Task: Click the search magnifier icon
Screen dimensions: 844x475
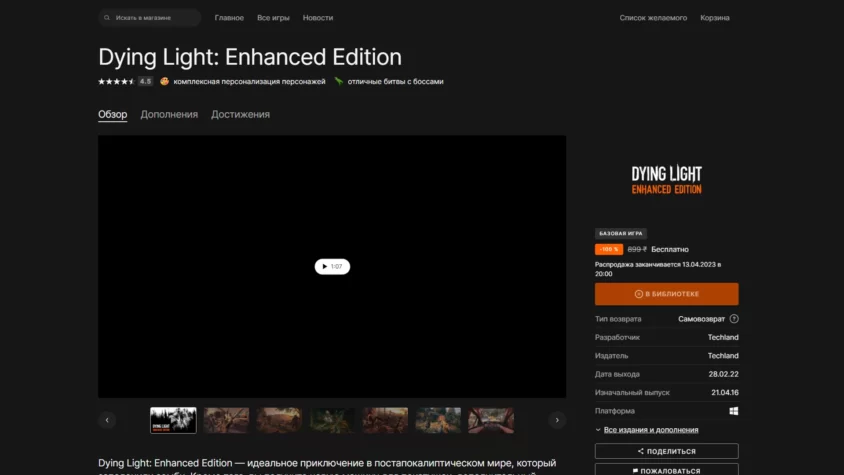Action: coord(107,18)
